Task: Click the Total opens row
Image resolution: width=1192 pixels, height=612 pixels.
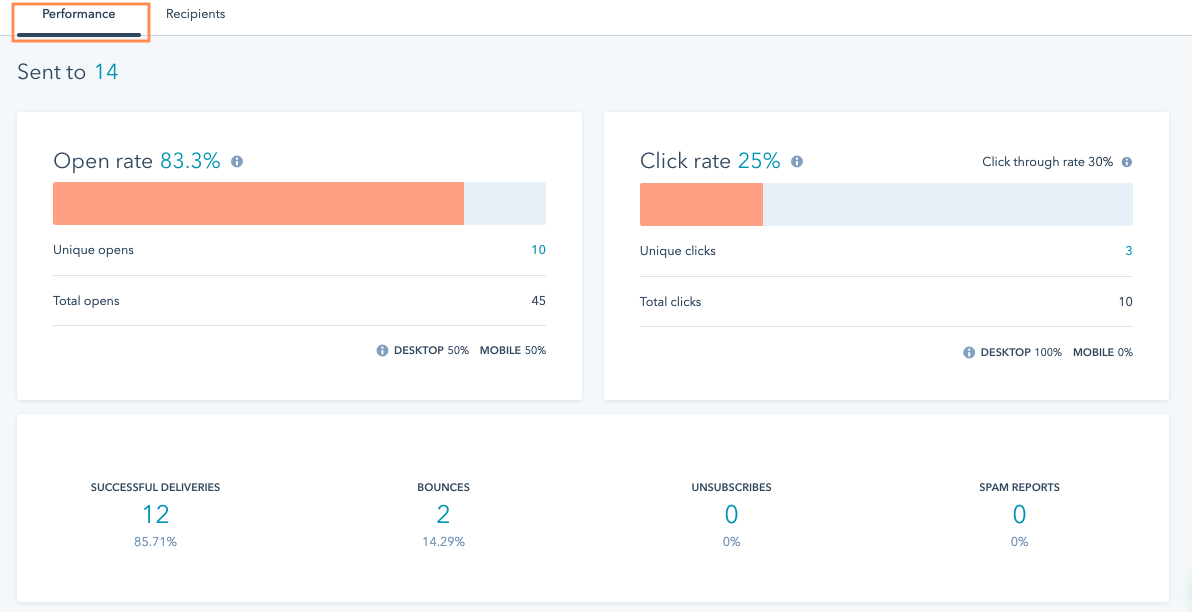Action: click(300, 301)
